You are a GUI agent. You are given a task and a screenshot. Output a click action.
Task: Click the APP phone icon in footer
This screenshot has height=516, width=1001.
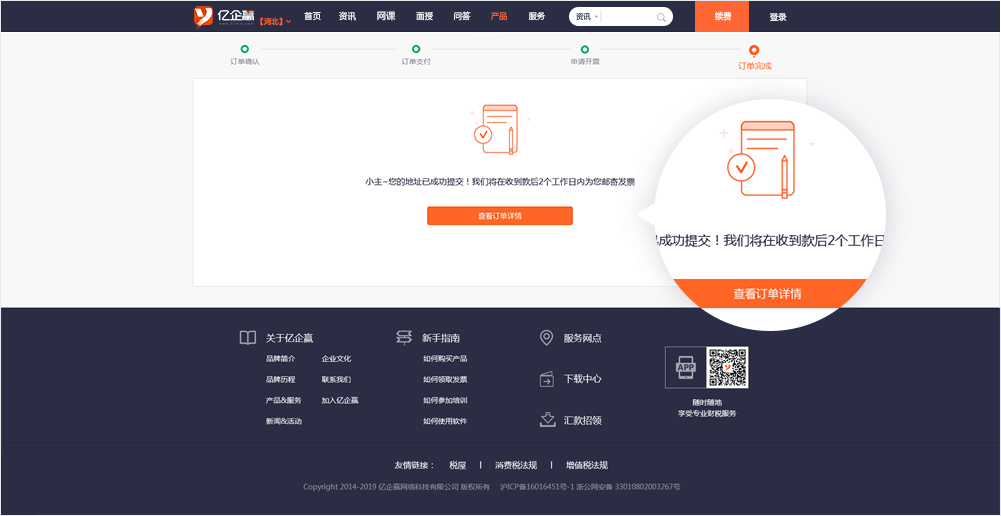click(x=686, y=367)
